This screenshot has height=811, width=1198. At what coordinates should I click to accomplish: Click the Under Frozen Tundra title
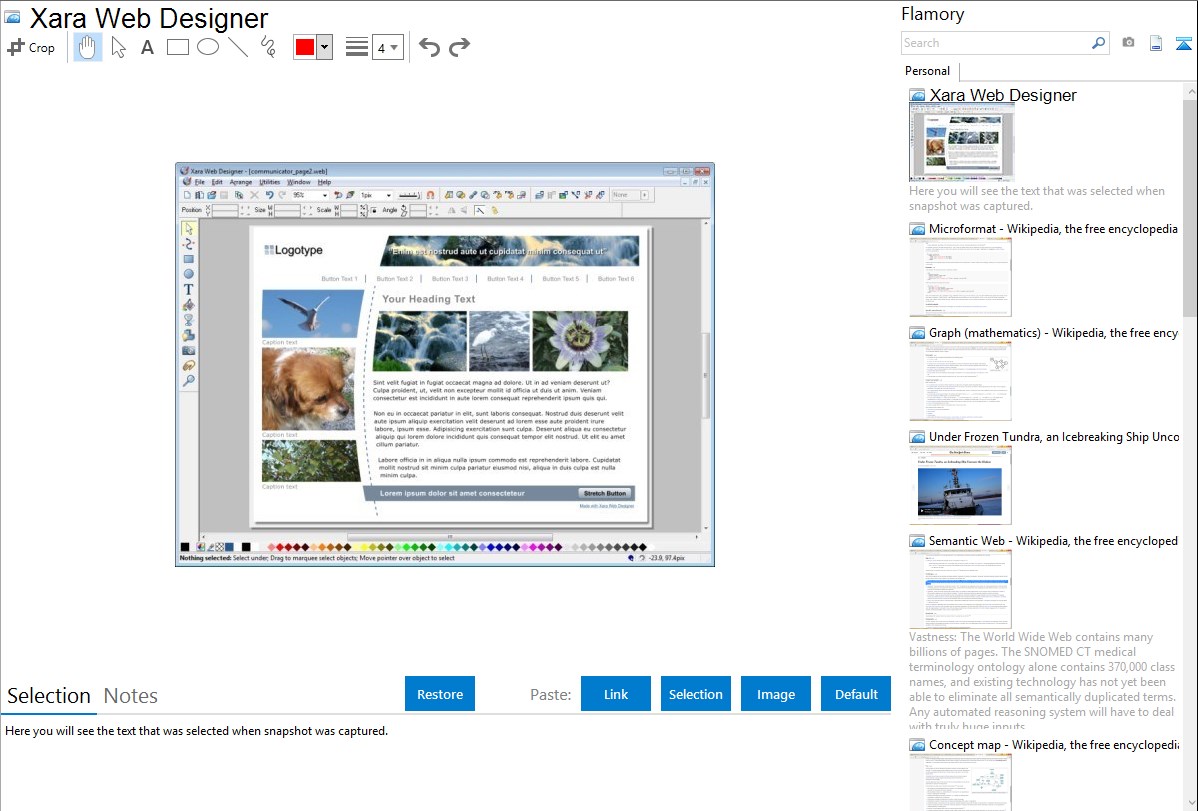[1054, 436]
